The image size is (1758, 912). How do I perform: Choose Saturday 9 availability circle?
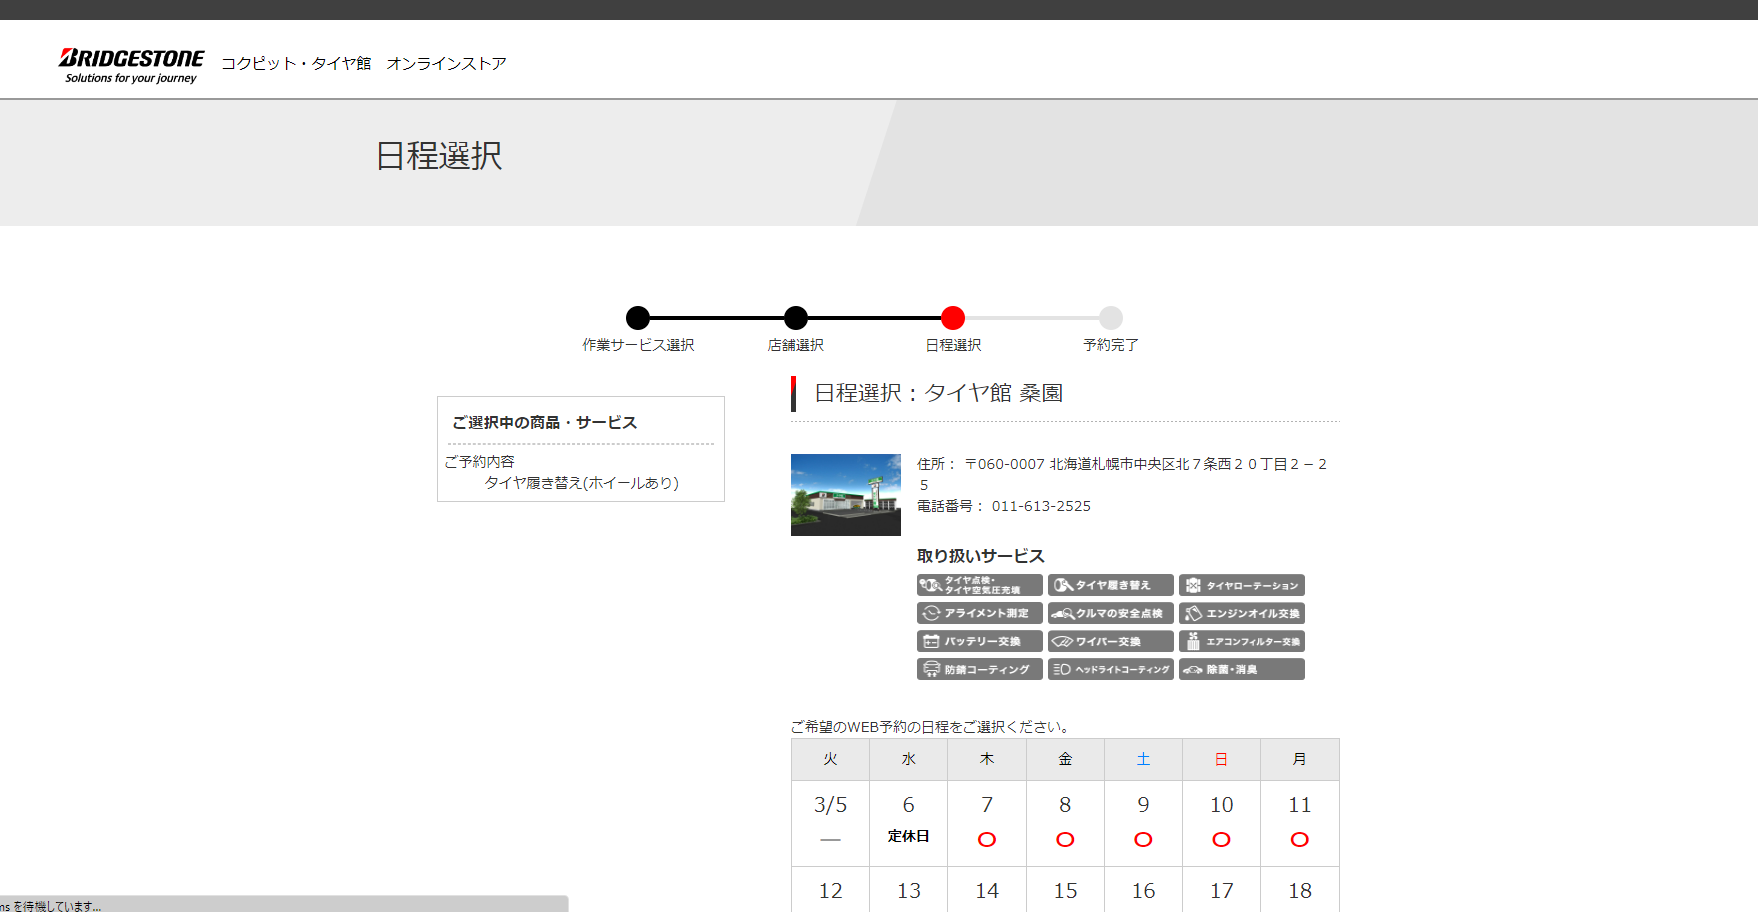[x=1143, y=840]
